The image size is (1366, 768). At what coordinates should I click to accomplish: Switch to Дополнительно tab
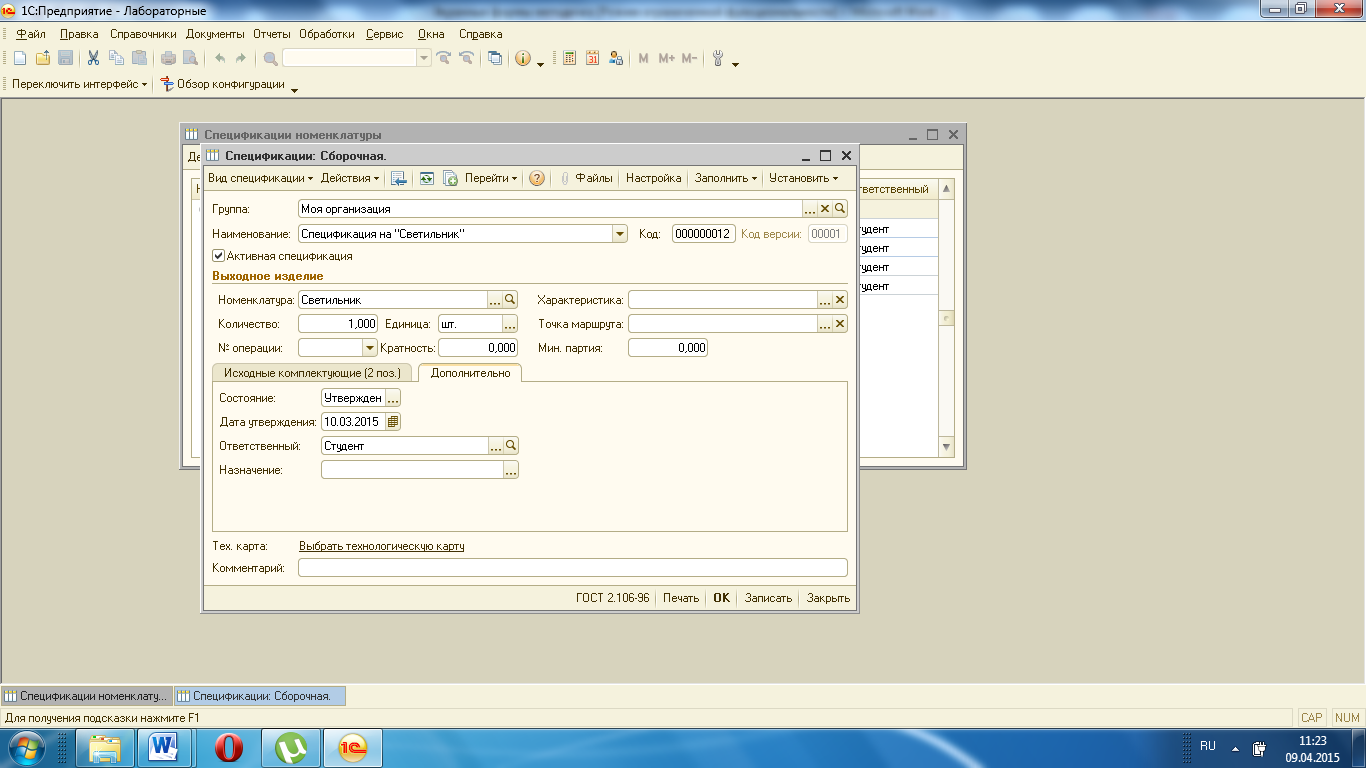pyautogui.click(x=470, y=373)
